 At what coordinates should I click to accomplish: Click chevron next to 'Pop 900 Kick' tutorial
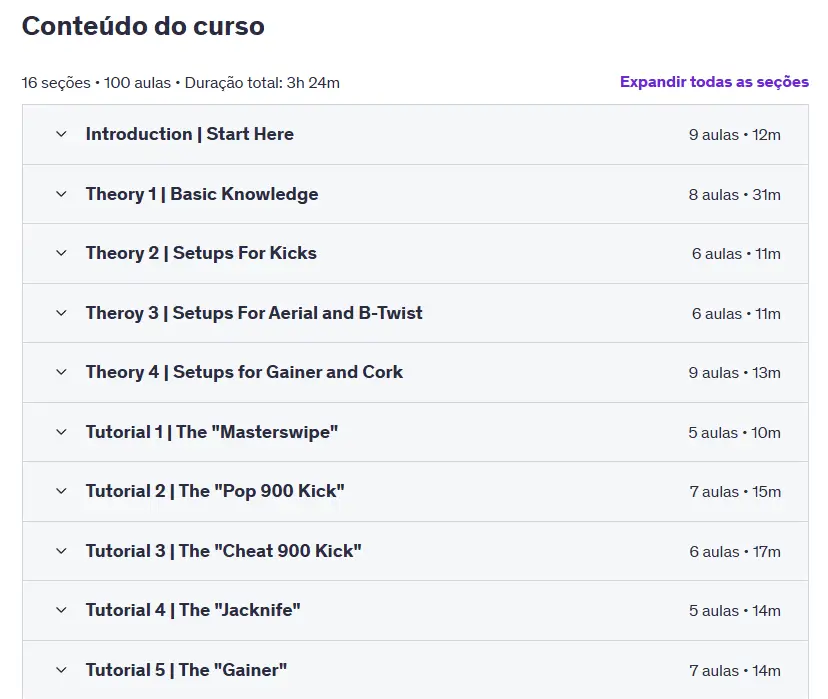coord(61,491)
